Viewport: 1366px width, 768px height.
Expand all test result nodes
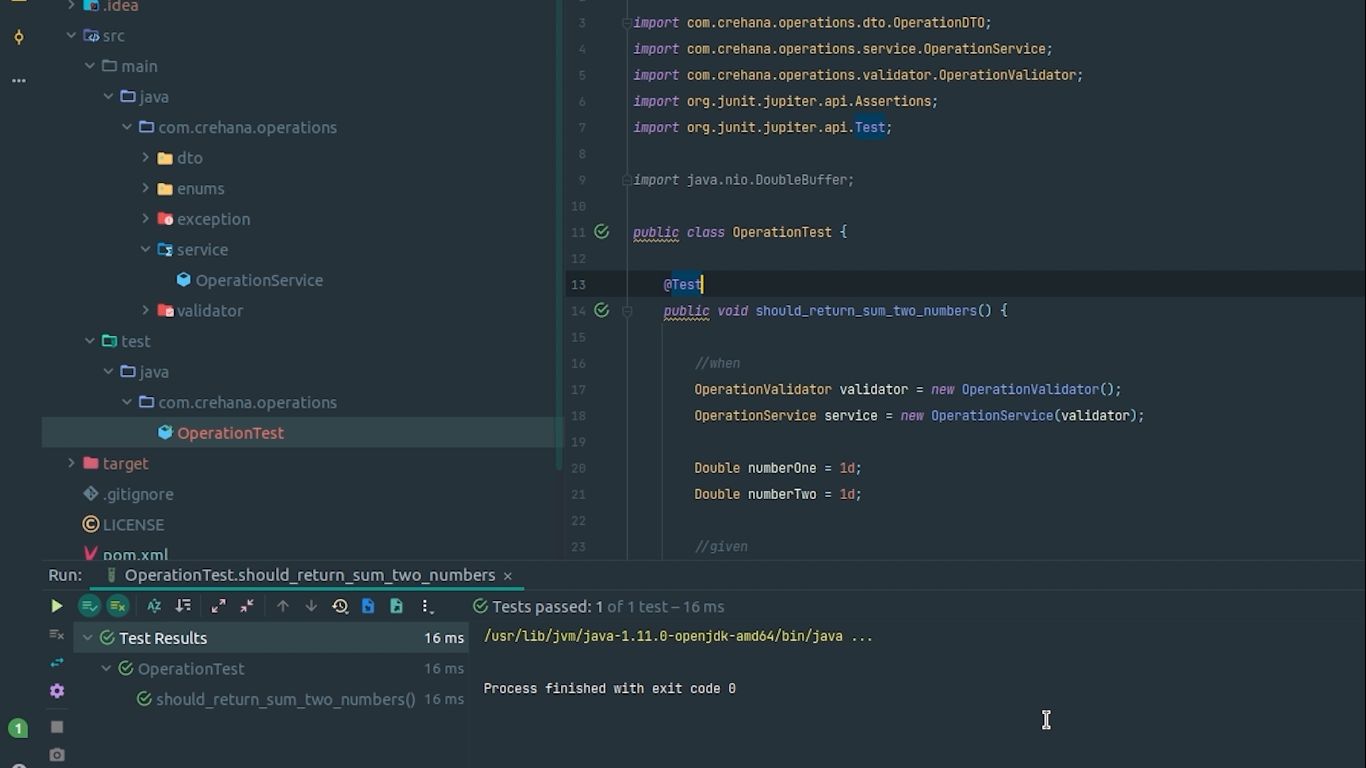point(218,606)
